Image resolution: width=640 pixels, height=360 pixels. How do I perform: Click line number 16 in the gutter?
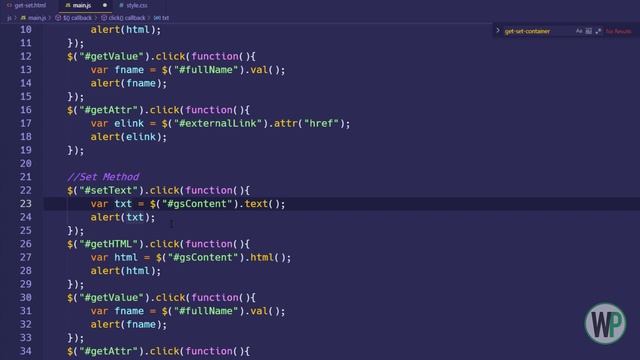26,110
